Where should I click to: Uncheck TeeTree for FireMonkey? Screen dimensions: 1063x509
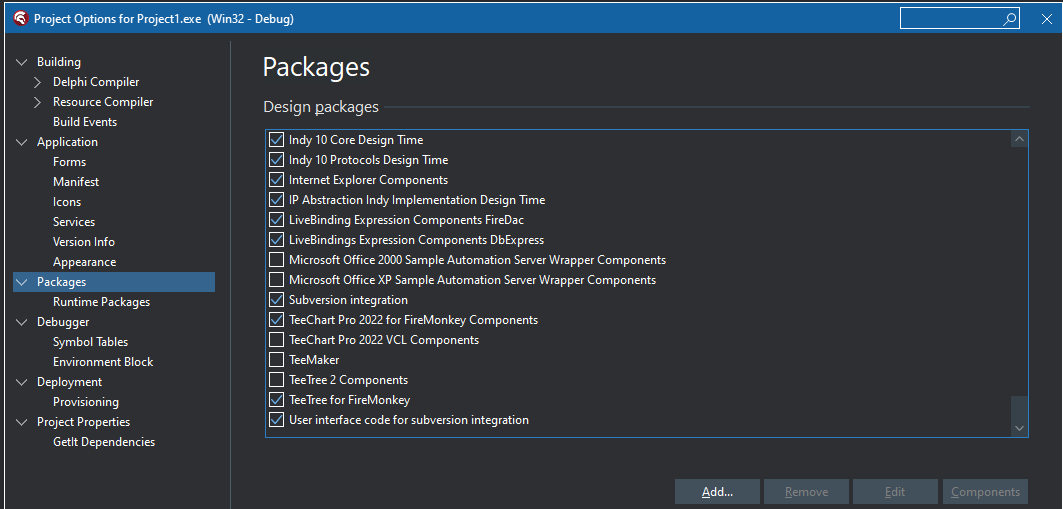click(x=277, y=400)
